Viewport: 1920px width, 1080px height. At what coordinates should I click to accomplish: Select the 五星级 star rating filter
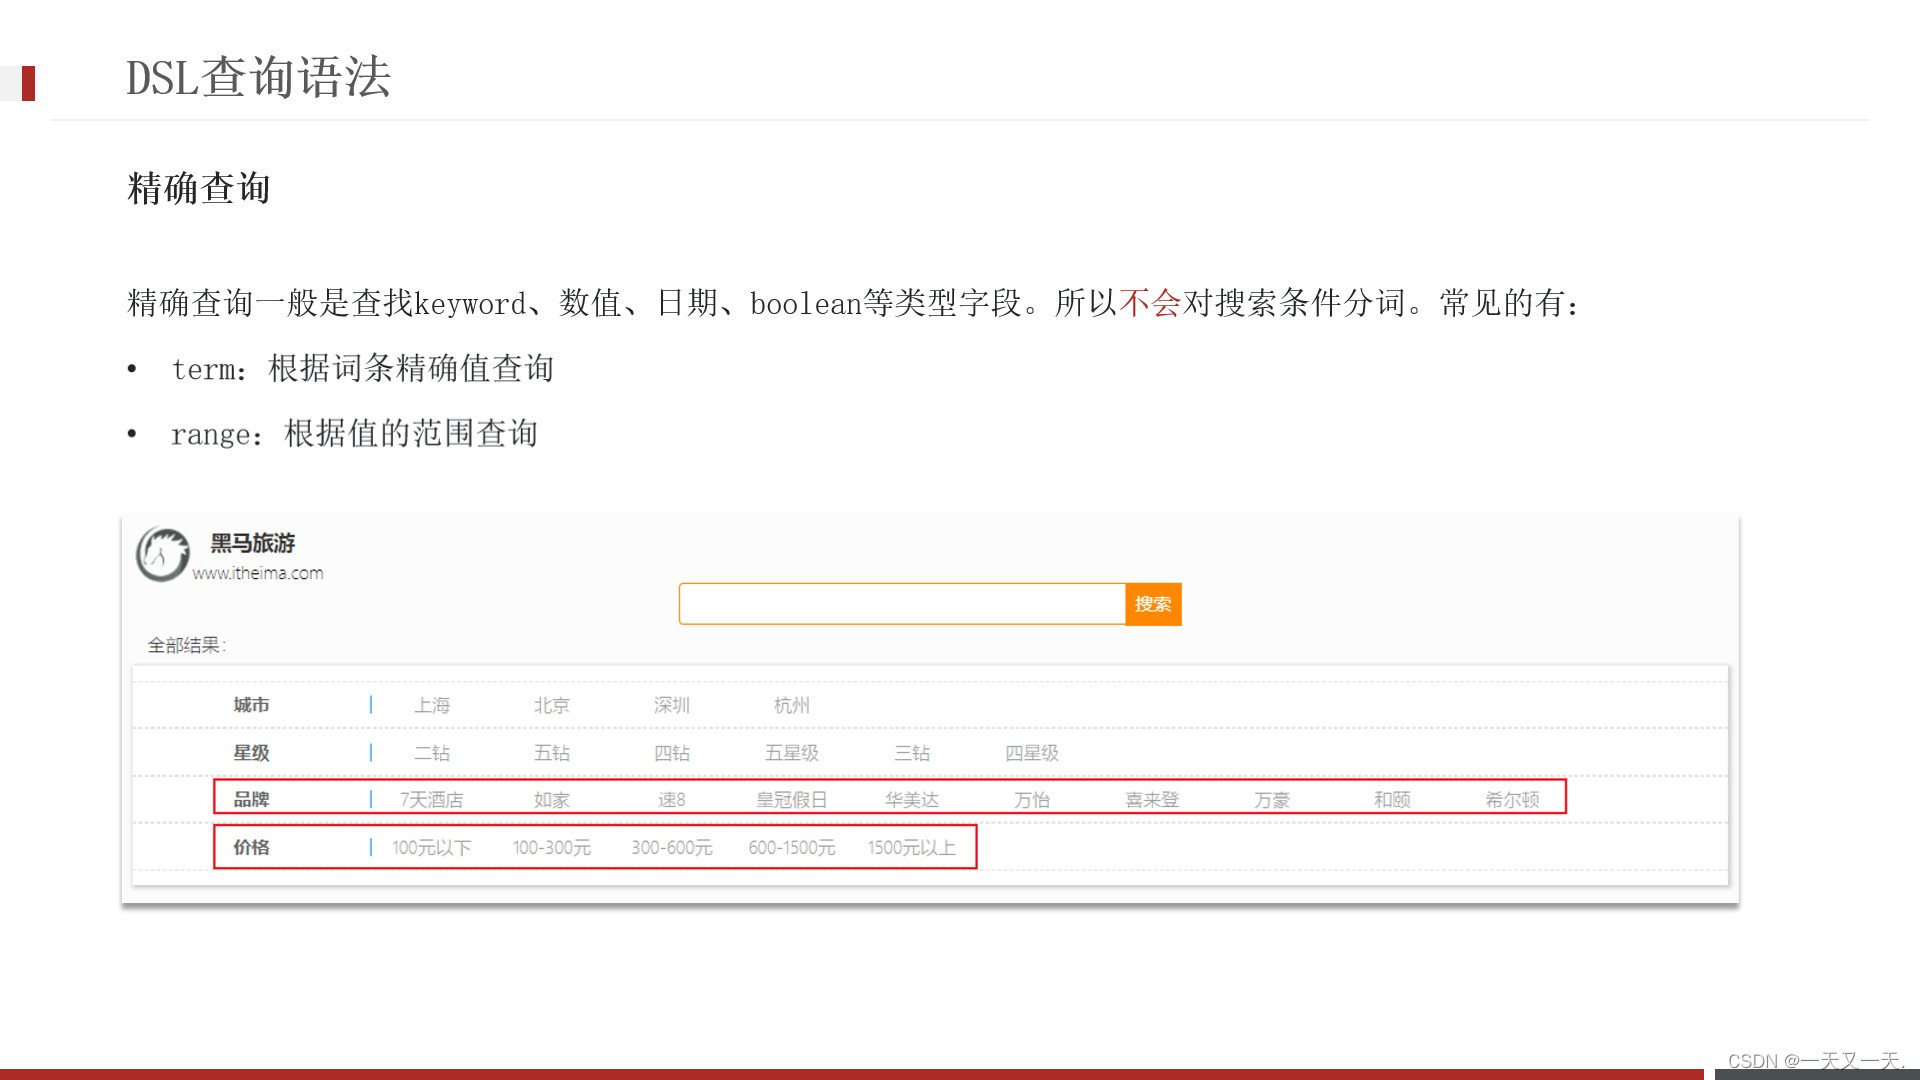click(790, 752)
